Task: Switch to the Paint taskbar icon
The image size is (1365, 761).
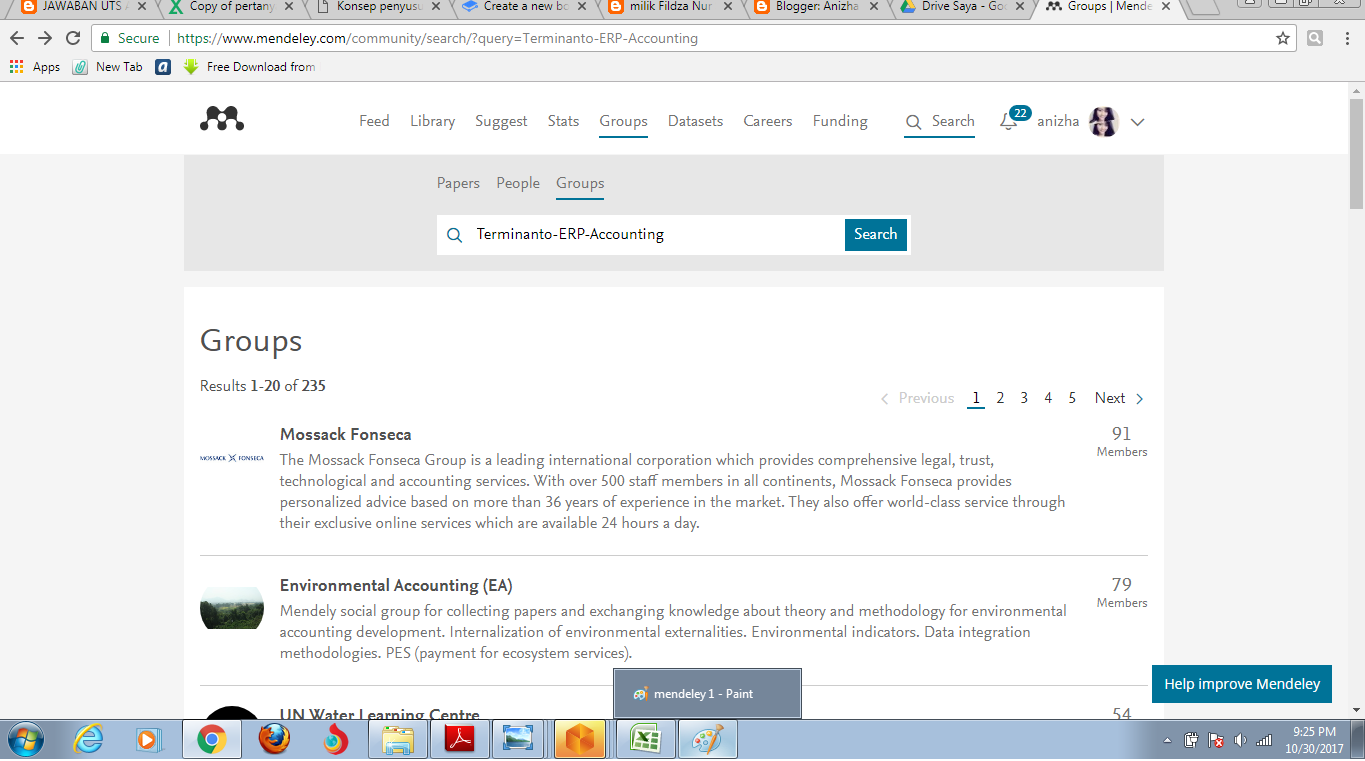Action: click(x=708, y=739)
